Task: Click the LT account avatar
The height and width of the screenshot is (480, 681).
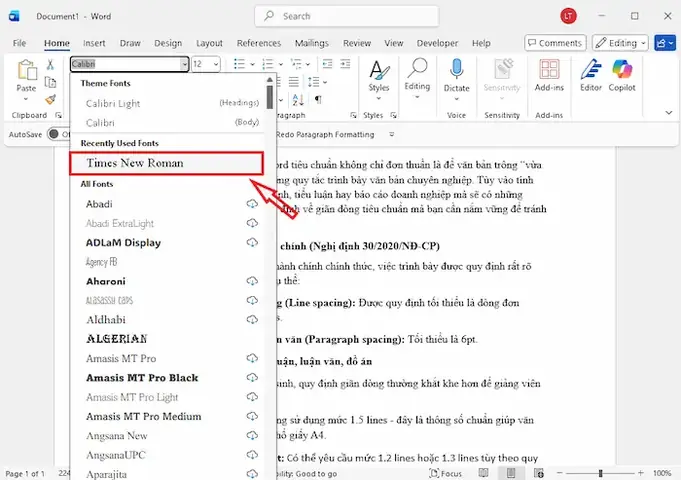Action: (x=568, y=17)
